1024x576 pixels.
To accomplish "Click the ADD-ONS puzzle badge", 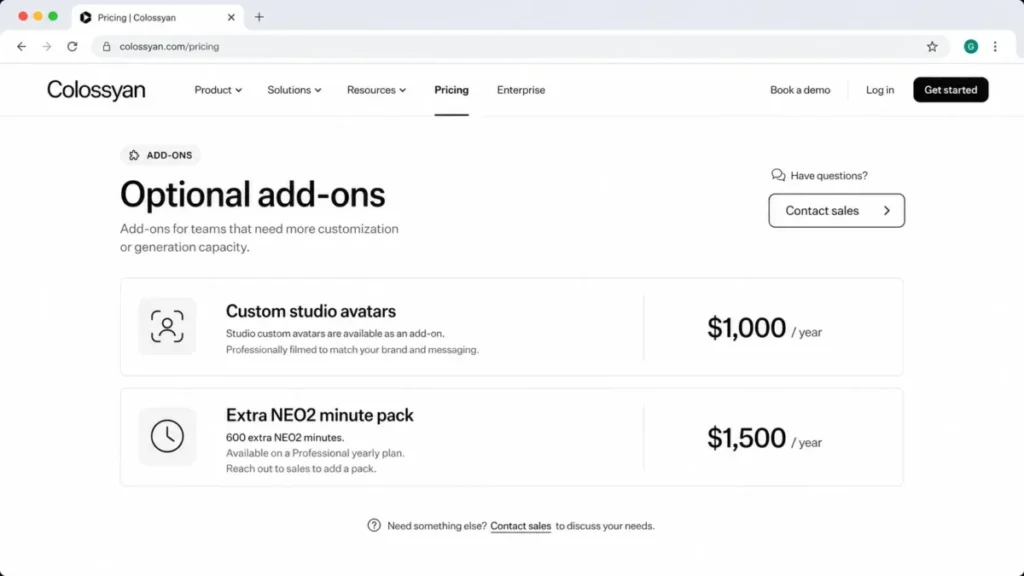I will 161,155.
